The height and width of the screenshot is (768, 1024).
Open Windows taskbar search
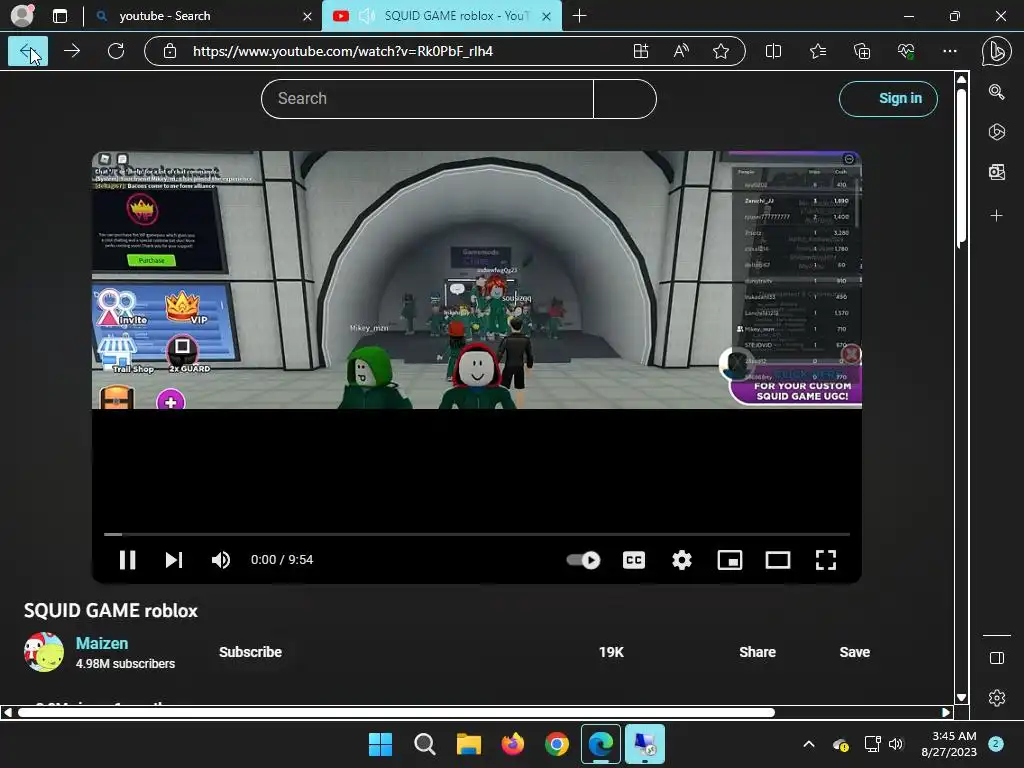click(x=424, y=744)
